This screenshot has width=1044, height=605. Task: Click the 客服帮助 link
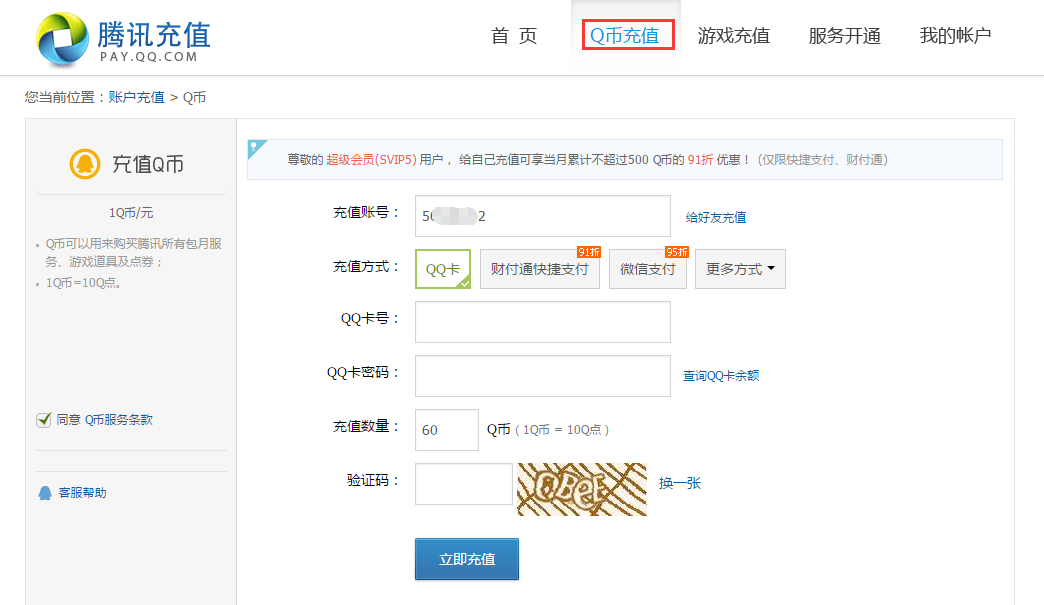(x=83, y=493)
